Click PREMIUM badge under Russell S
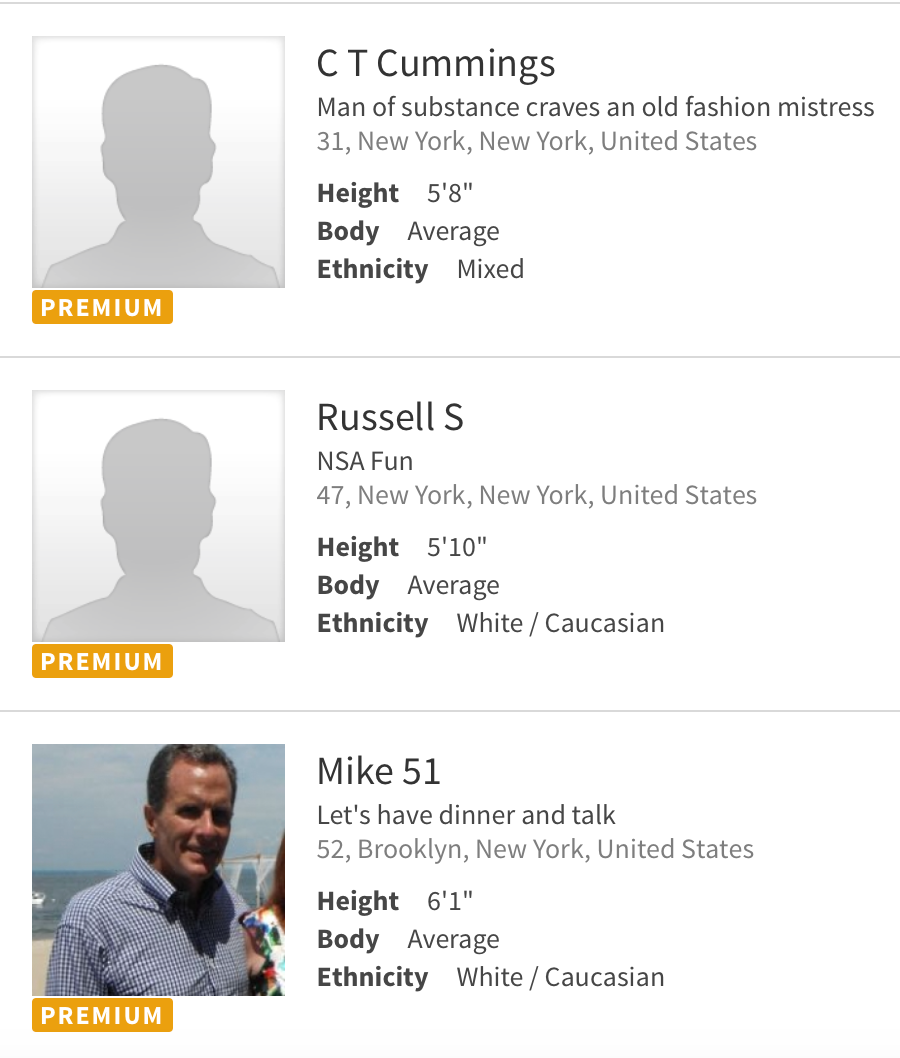Viewport: 900px width, 1058px height. (x=102, y=661)
